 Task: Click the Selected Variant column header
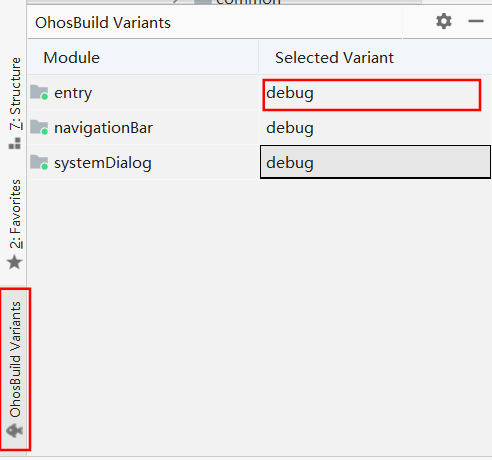334,58
